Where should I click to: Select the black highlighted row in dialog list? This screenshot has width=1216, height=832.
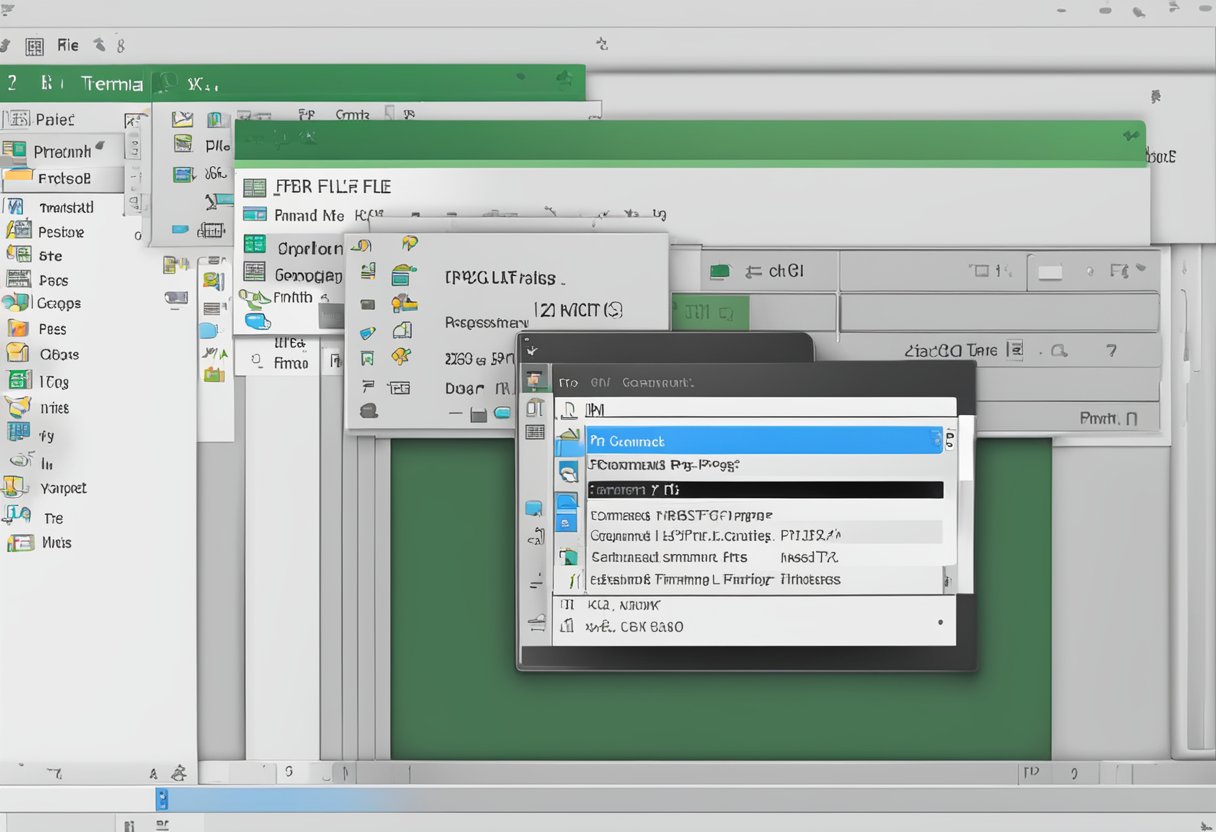click(x=765, y=490)
